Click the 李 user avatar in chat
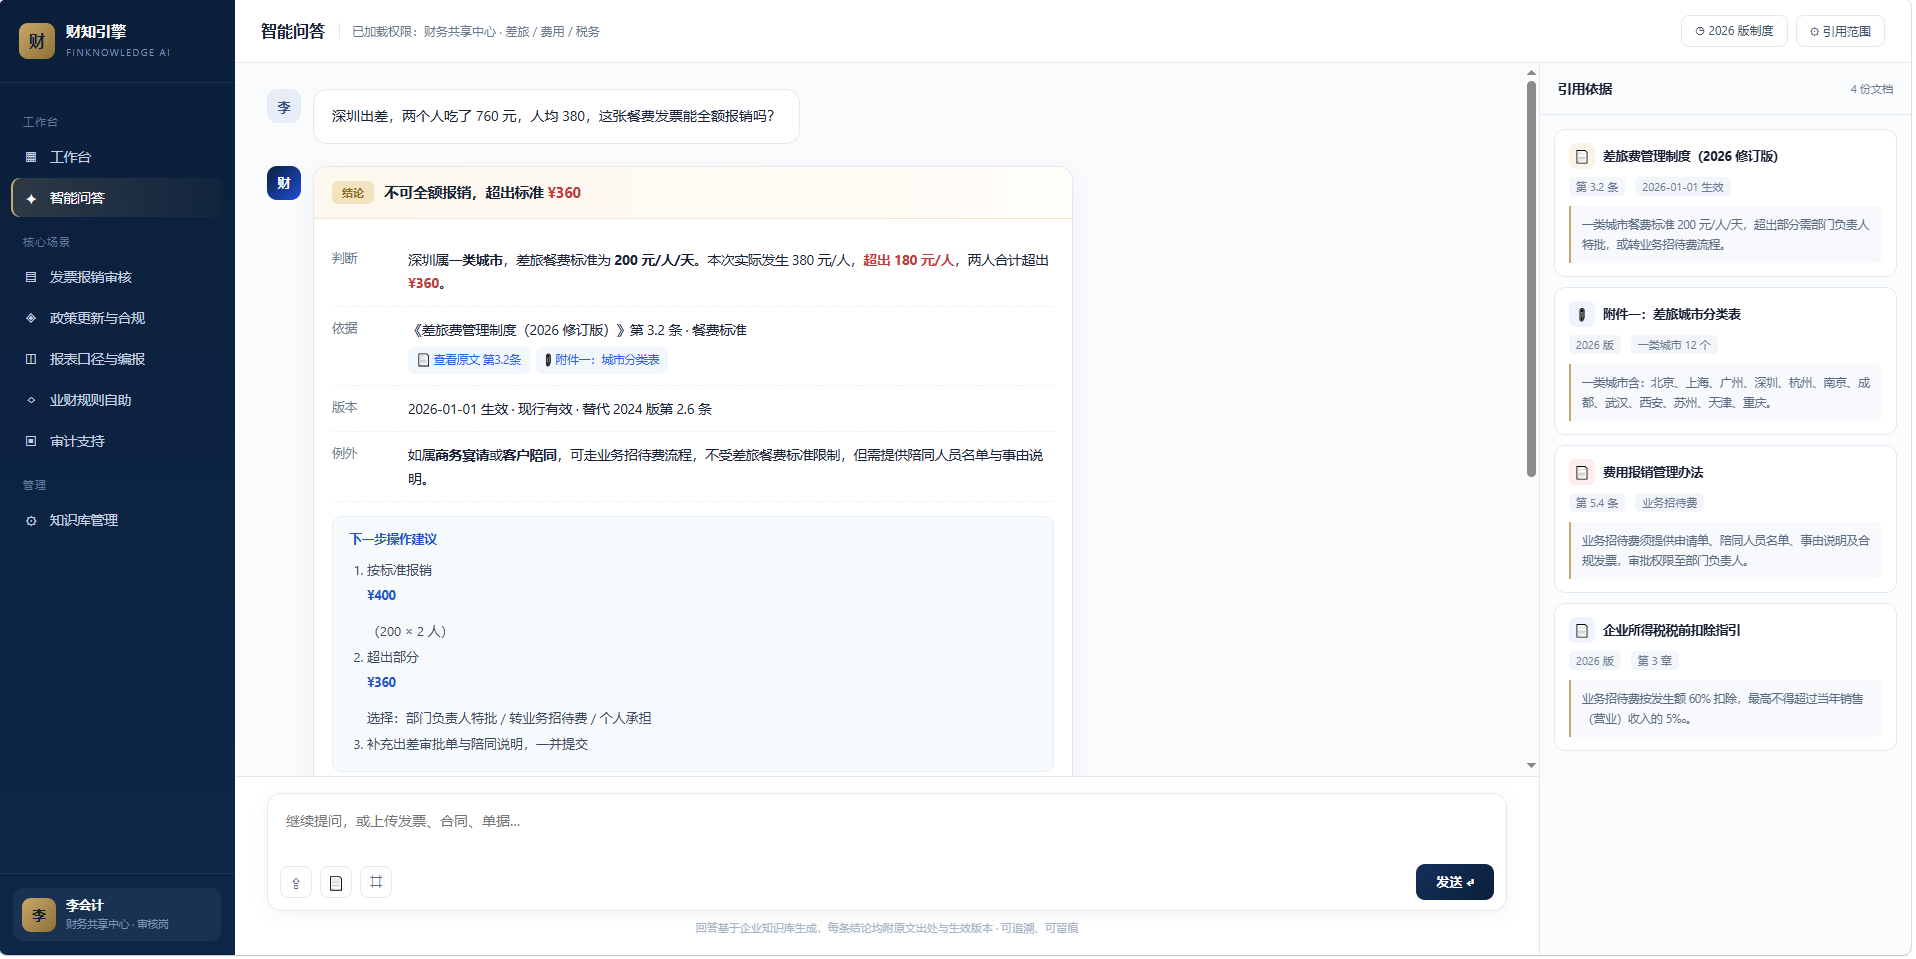Viewport: 1916px width, 959px height. [284, 107]
